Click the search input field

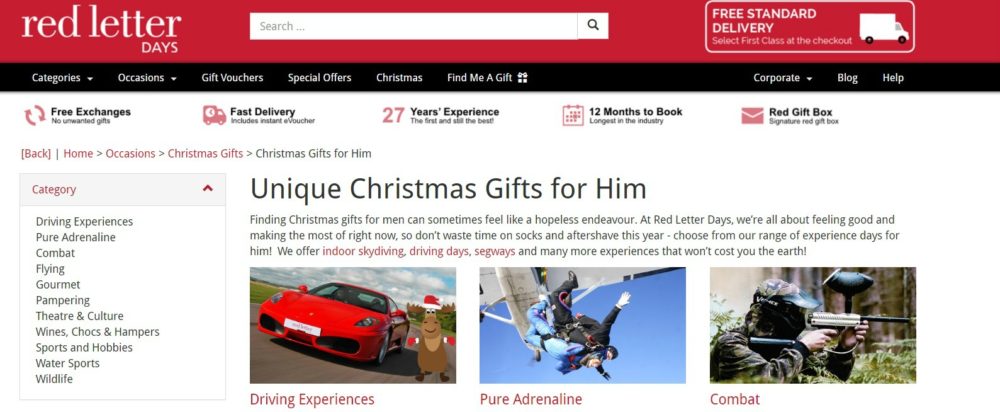click(x=413, y=26)
